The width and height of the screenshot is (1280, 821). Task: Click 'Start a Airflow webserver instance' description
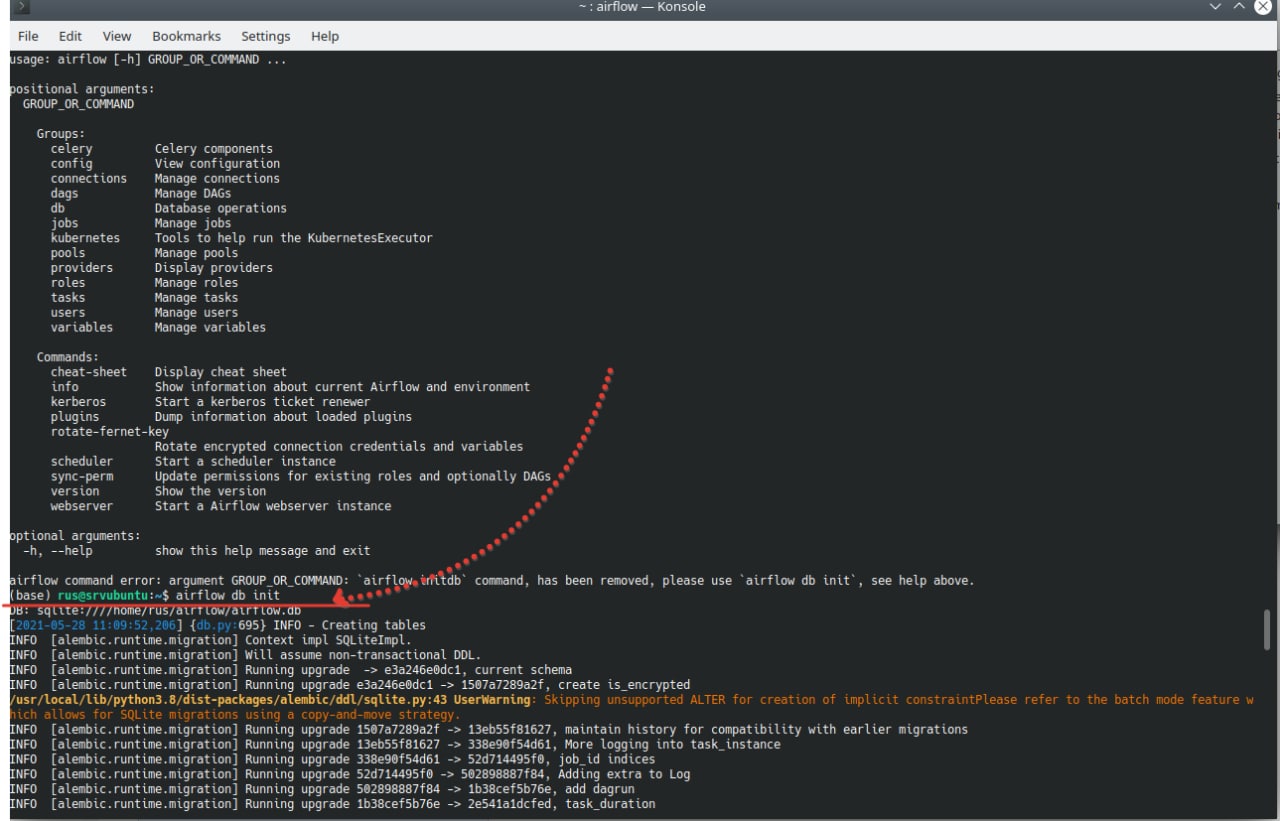pos(273,506)
